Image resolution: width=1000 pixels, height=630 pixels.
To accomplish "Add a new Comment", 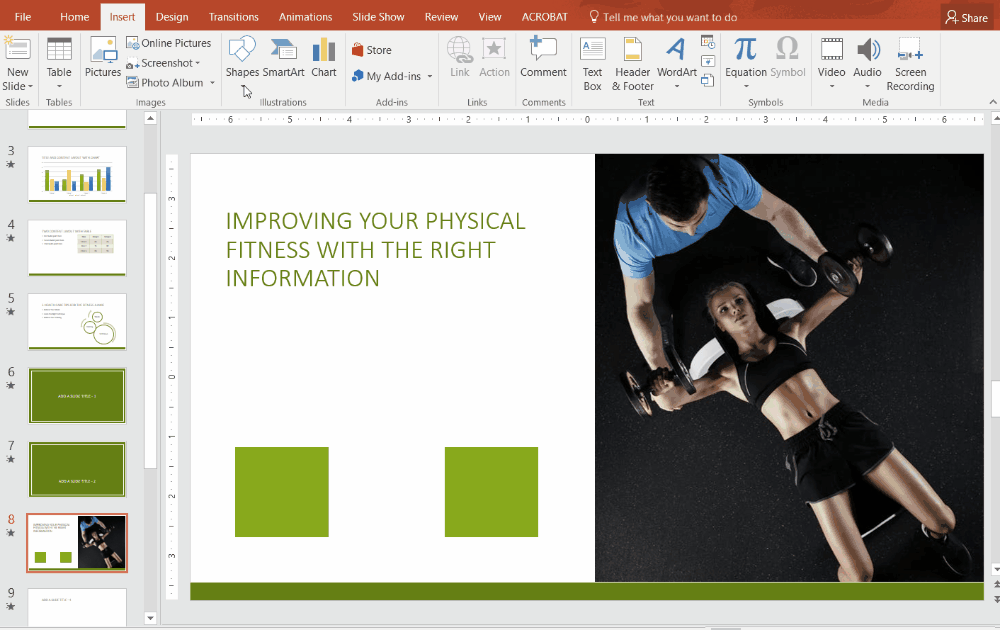I will [543, 60].
